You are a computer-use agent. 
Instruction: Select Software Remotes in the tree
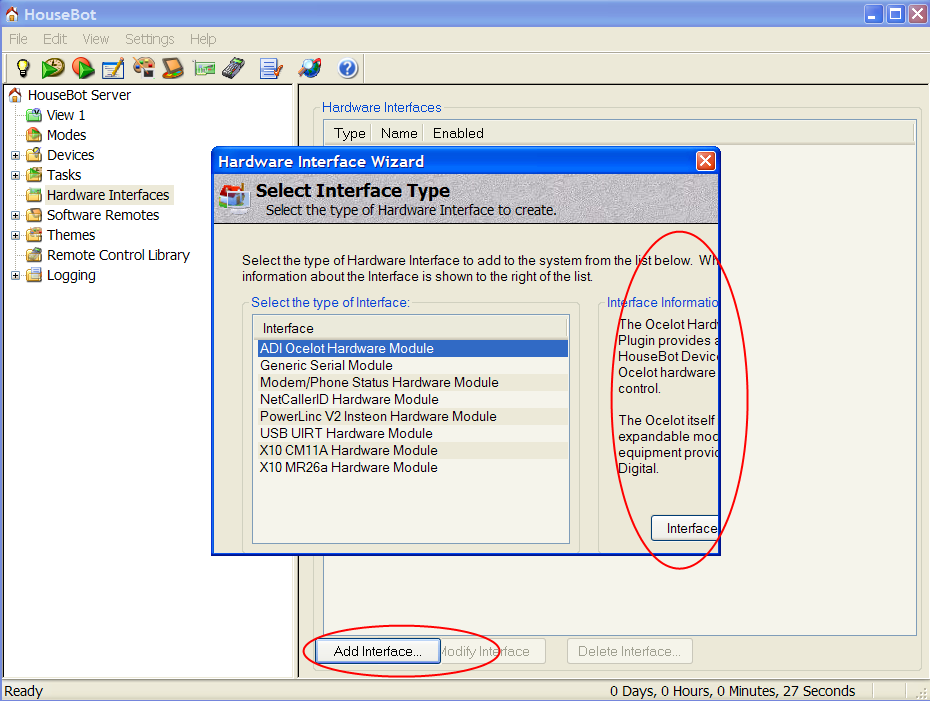[x=103, y=215]
